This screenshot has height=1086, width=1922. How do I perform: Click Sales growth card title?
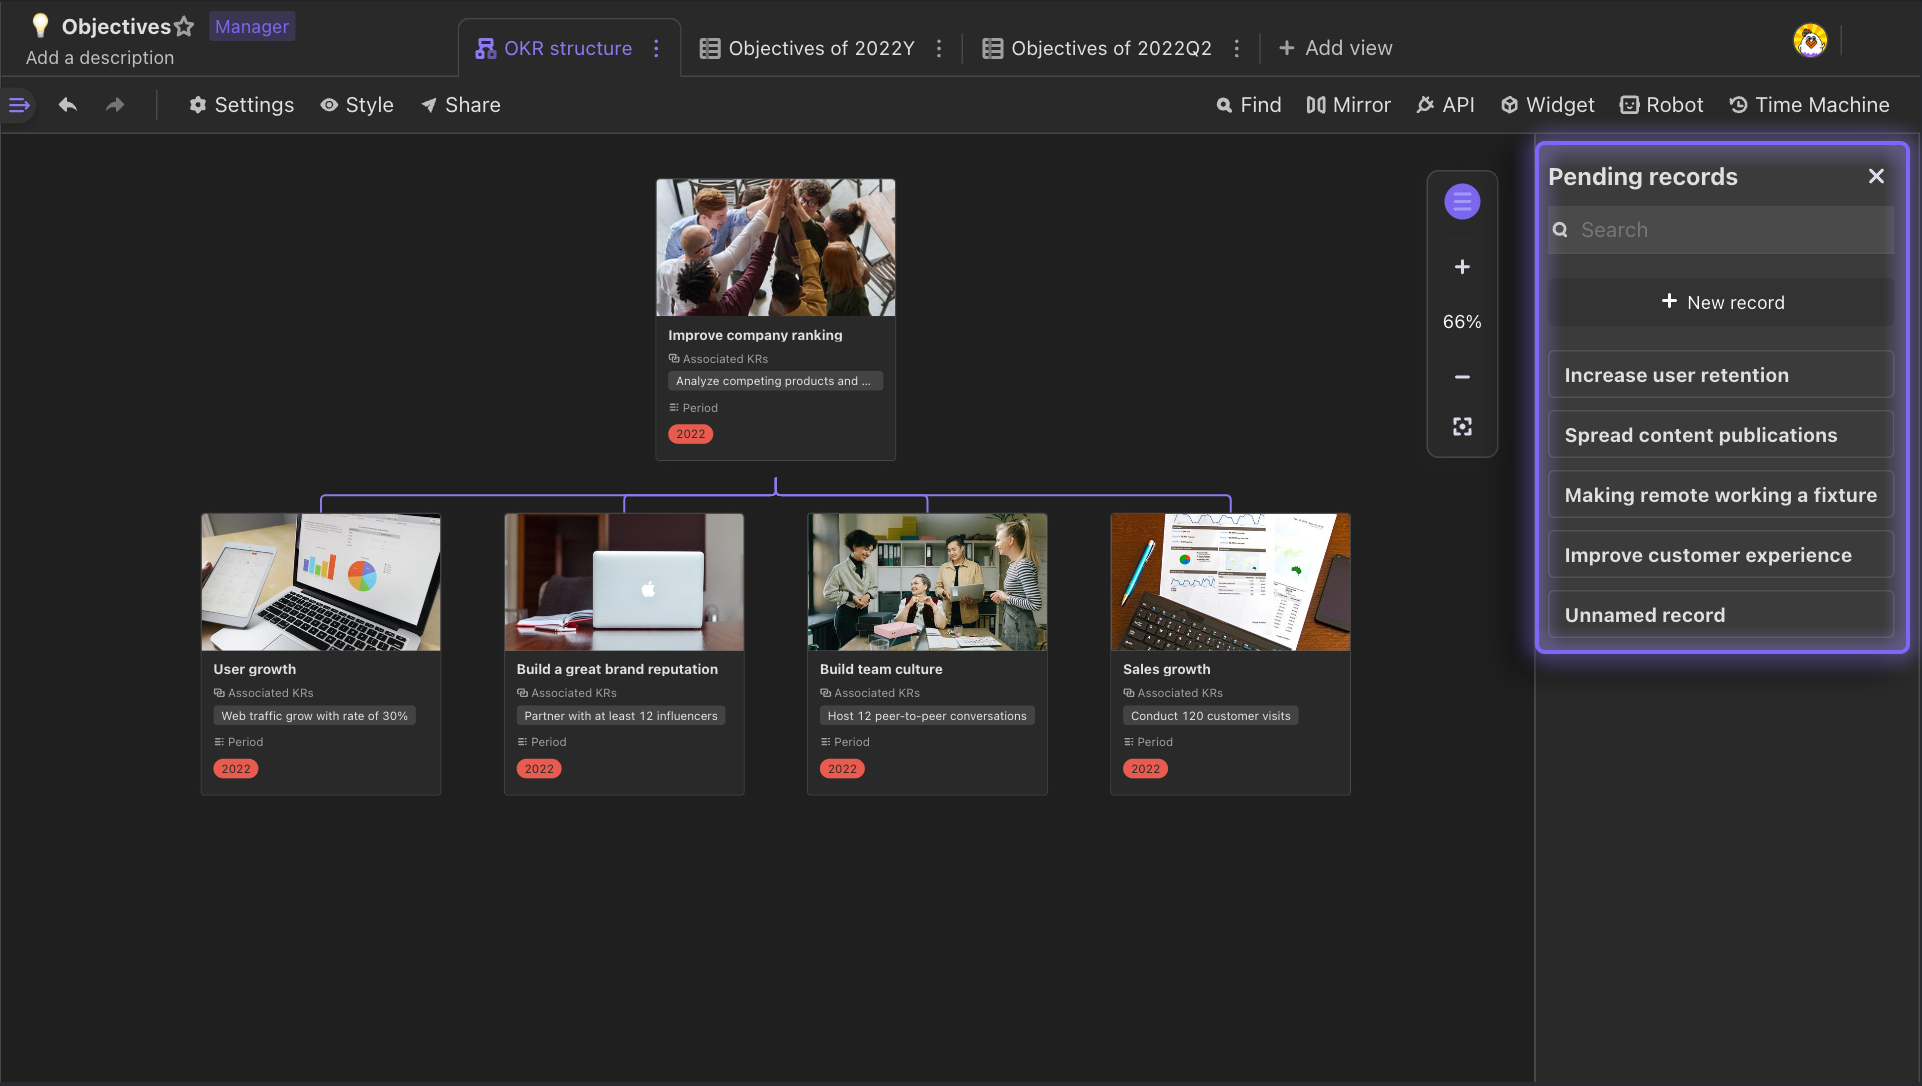1166,669
